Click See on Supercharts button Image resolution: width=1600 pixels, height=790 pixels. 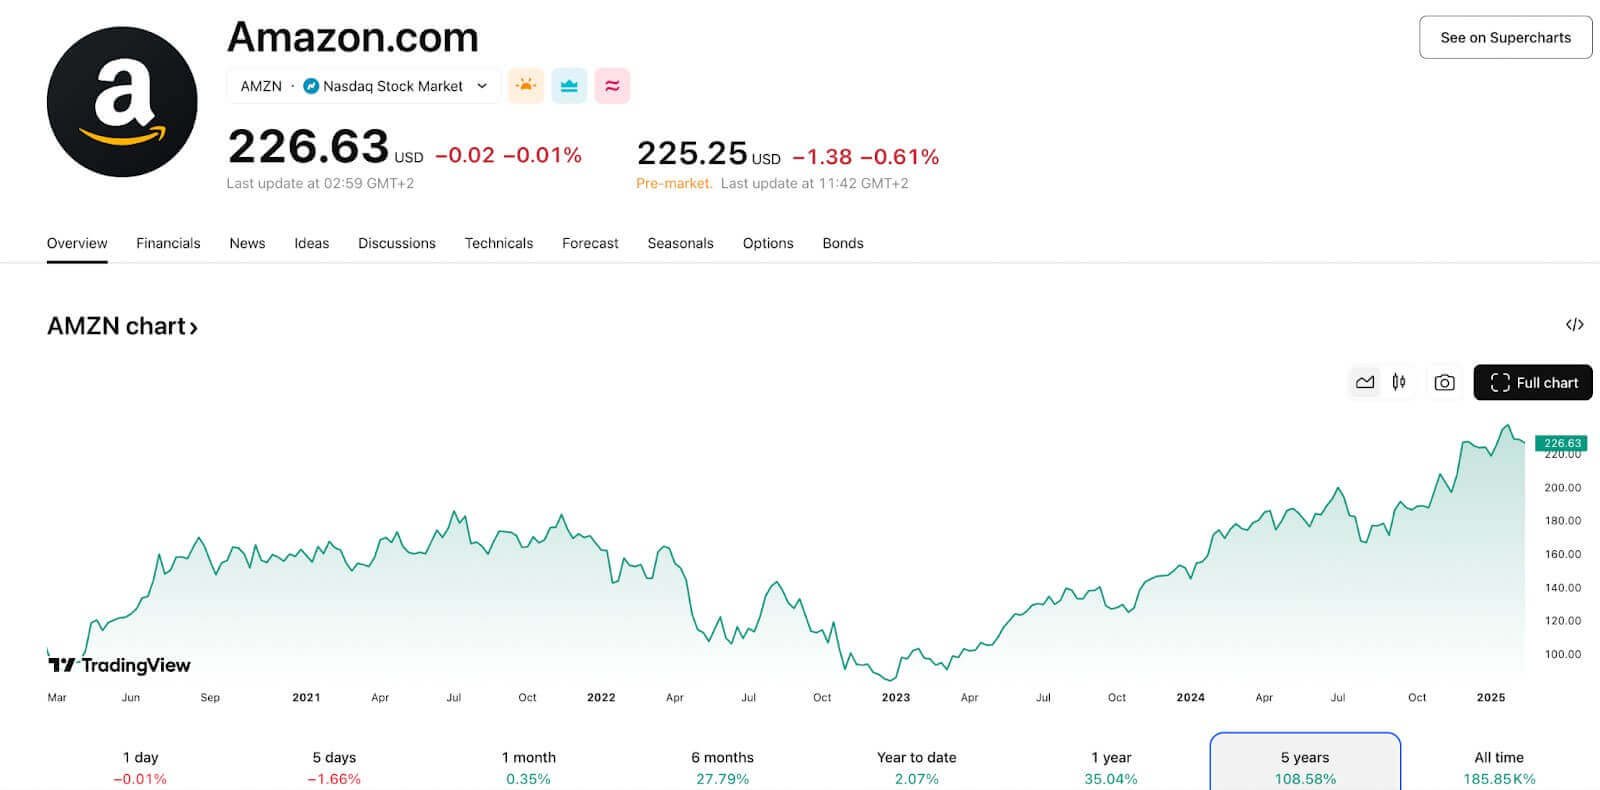[1505, 38]
